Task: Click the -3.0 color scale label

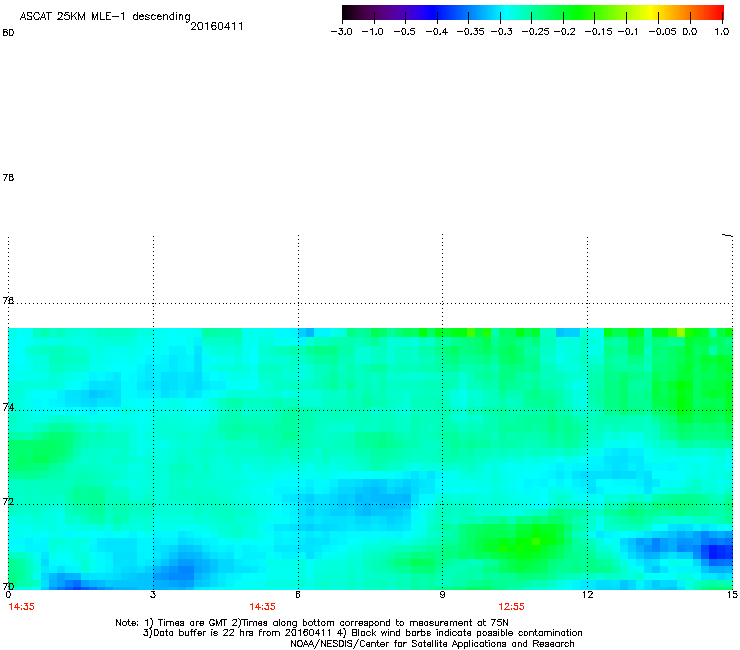Action: point(341,32)
